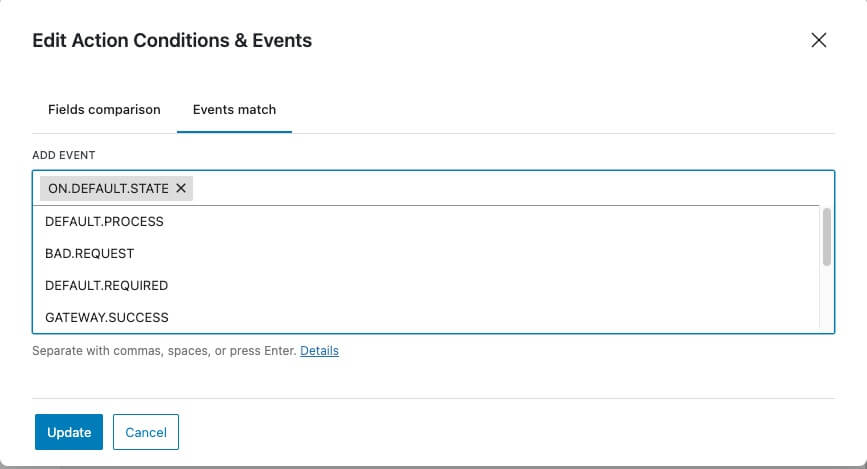
Task: Click the ADD EVENT field label
Action: [63, 156]
